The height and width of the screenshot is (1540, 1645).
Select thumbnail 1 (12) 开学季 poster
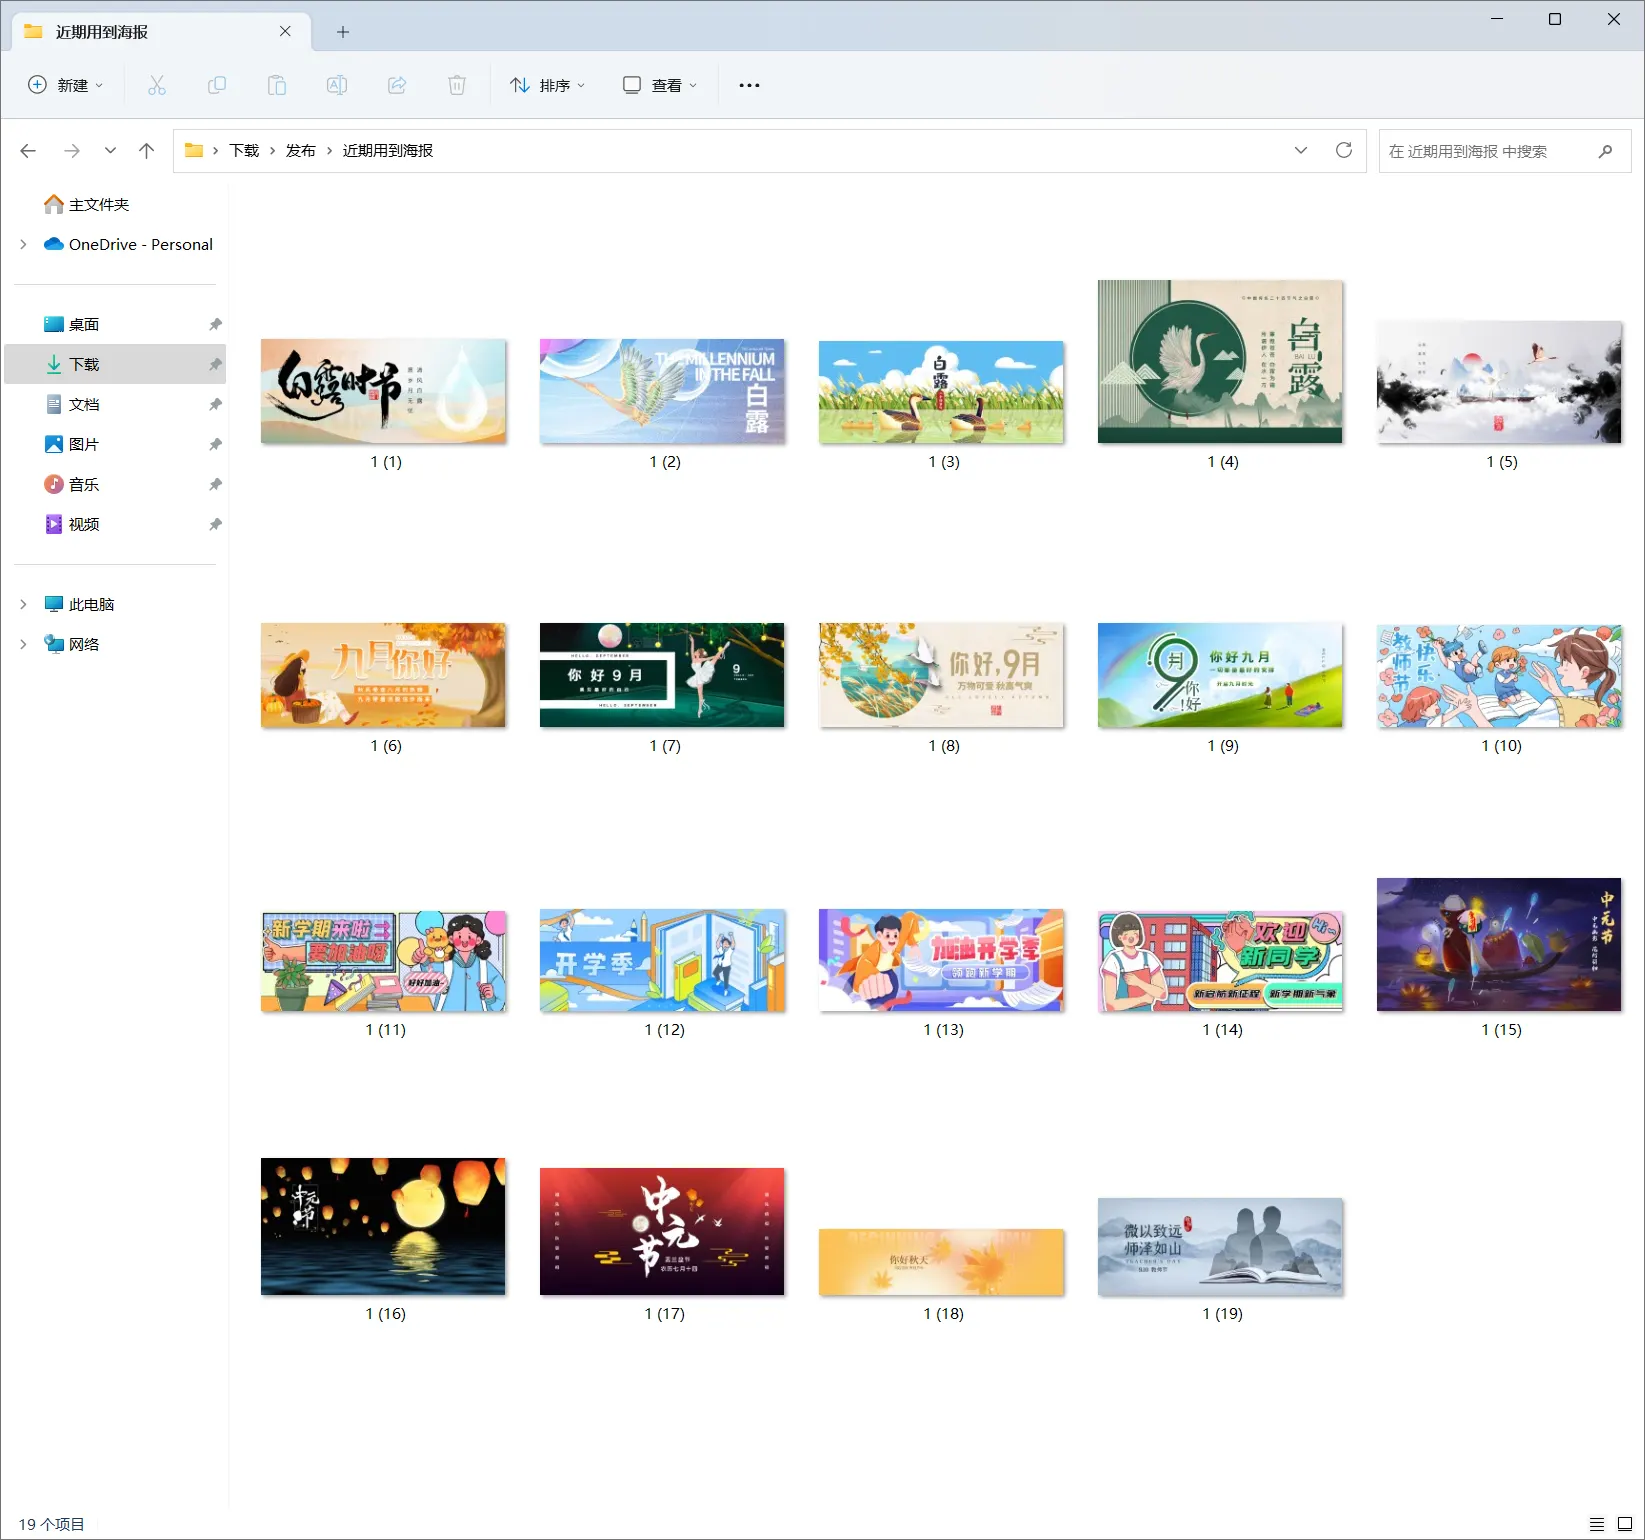pyautogui.click(x=662, y=960)
